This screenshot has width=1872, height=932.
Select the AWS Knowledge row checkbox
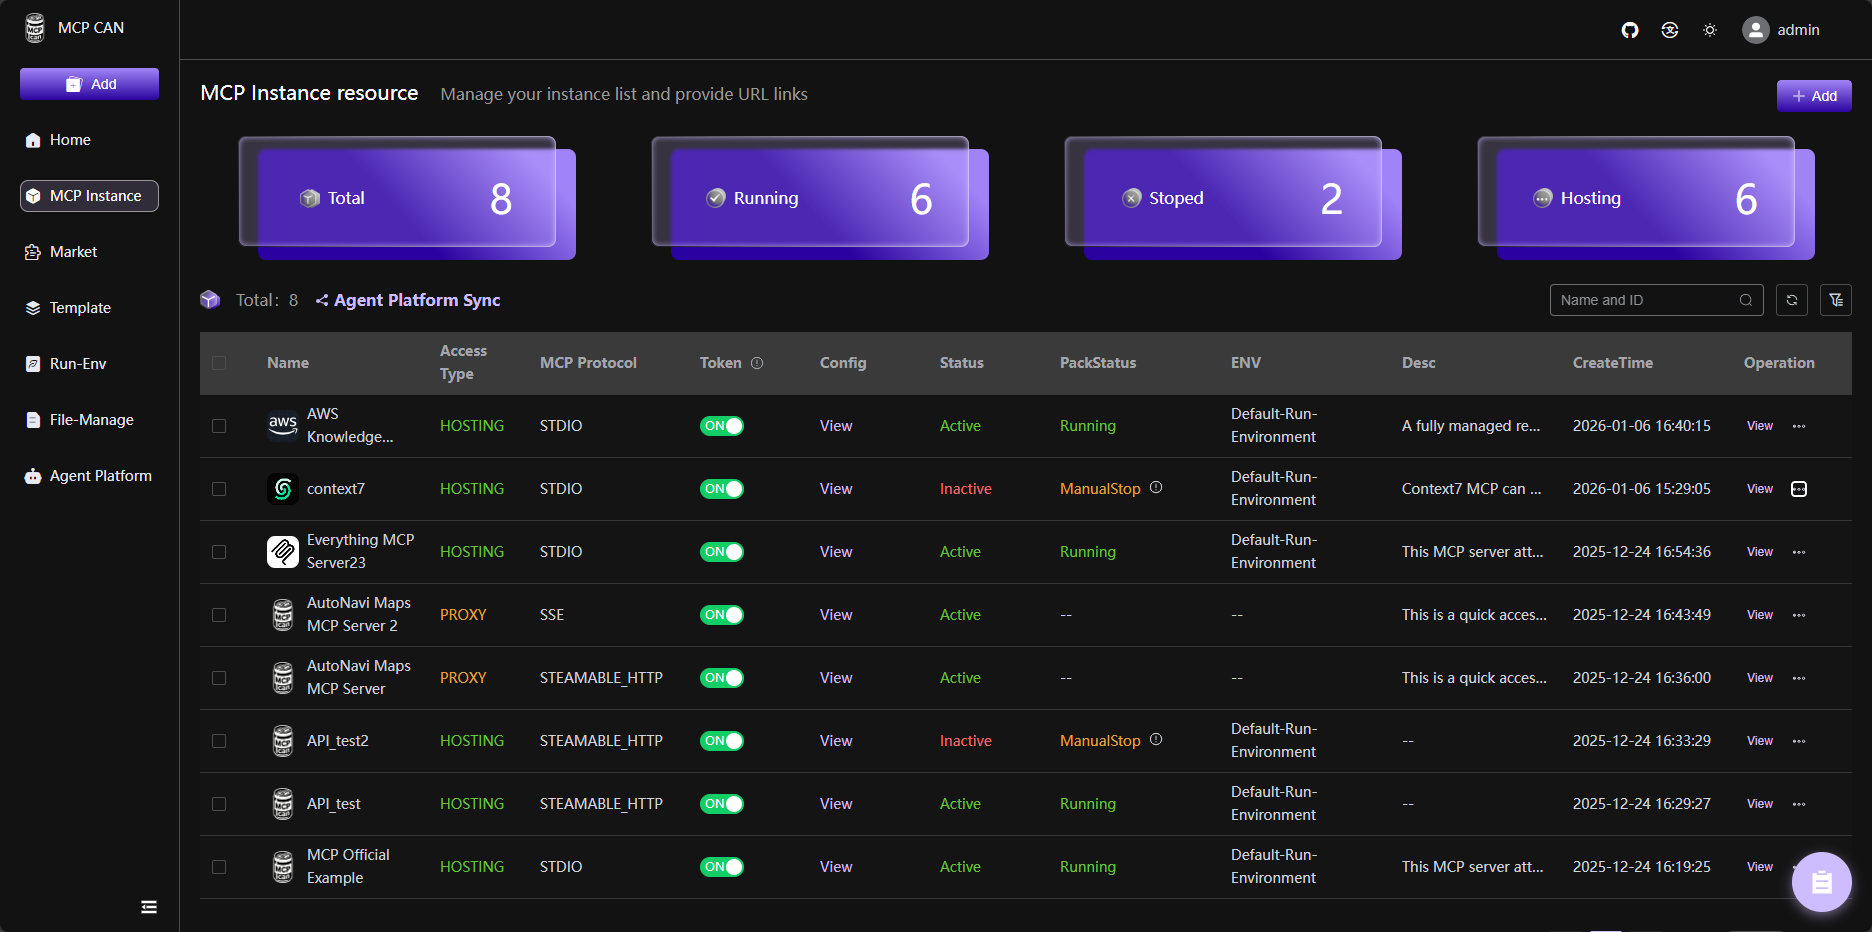click(219, 426)
